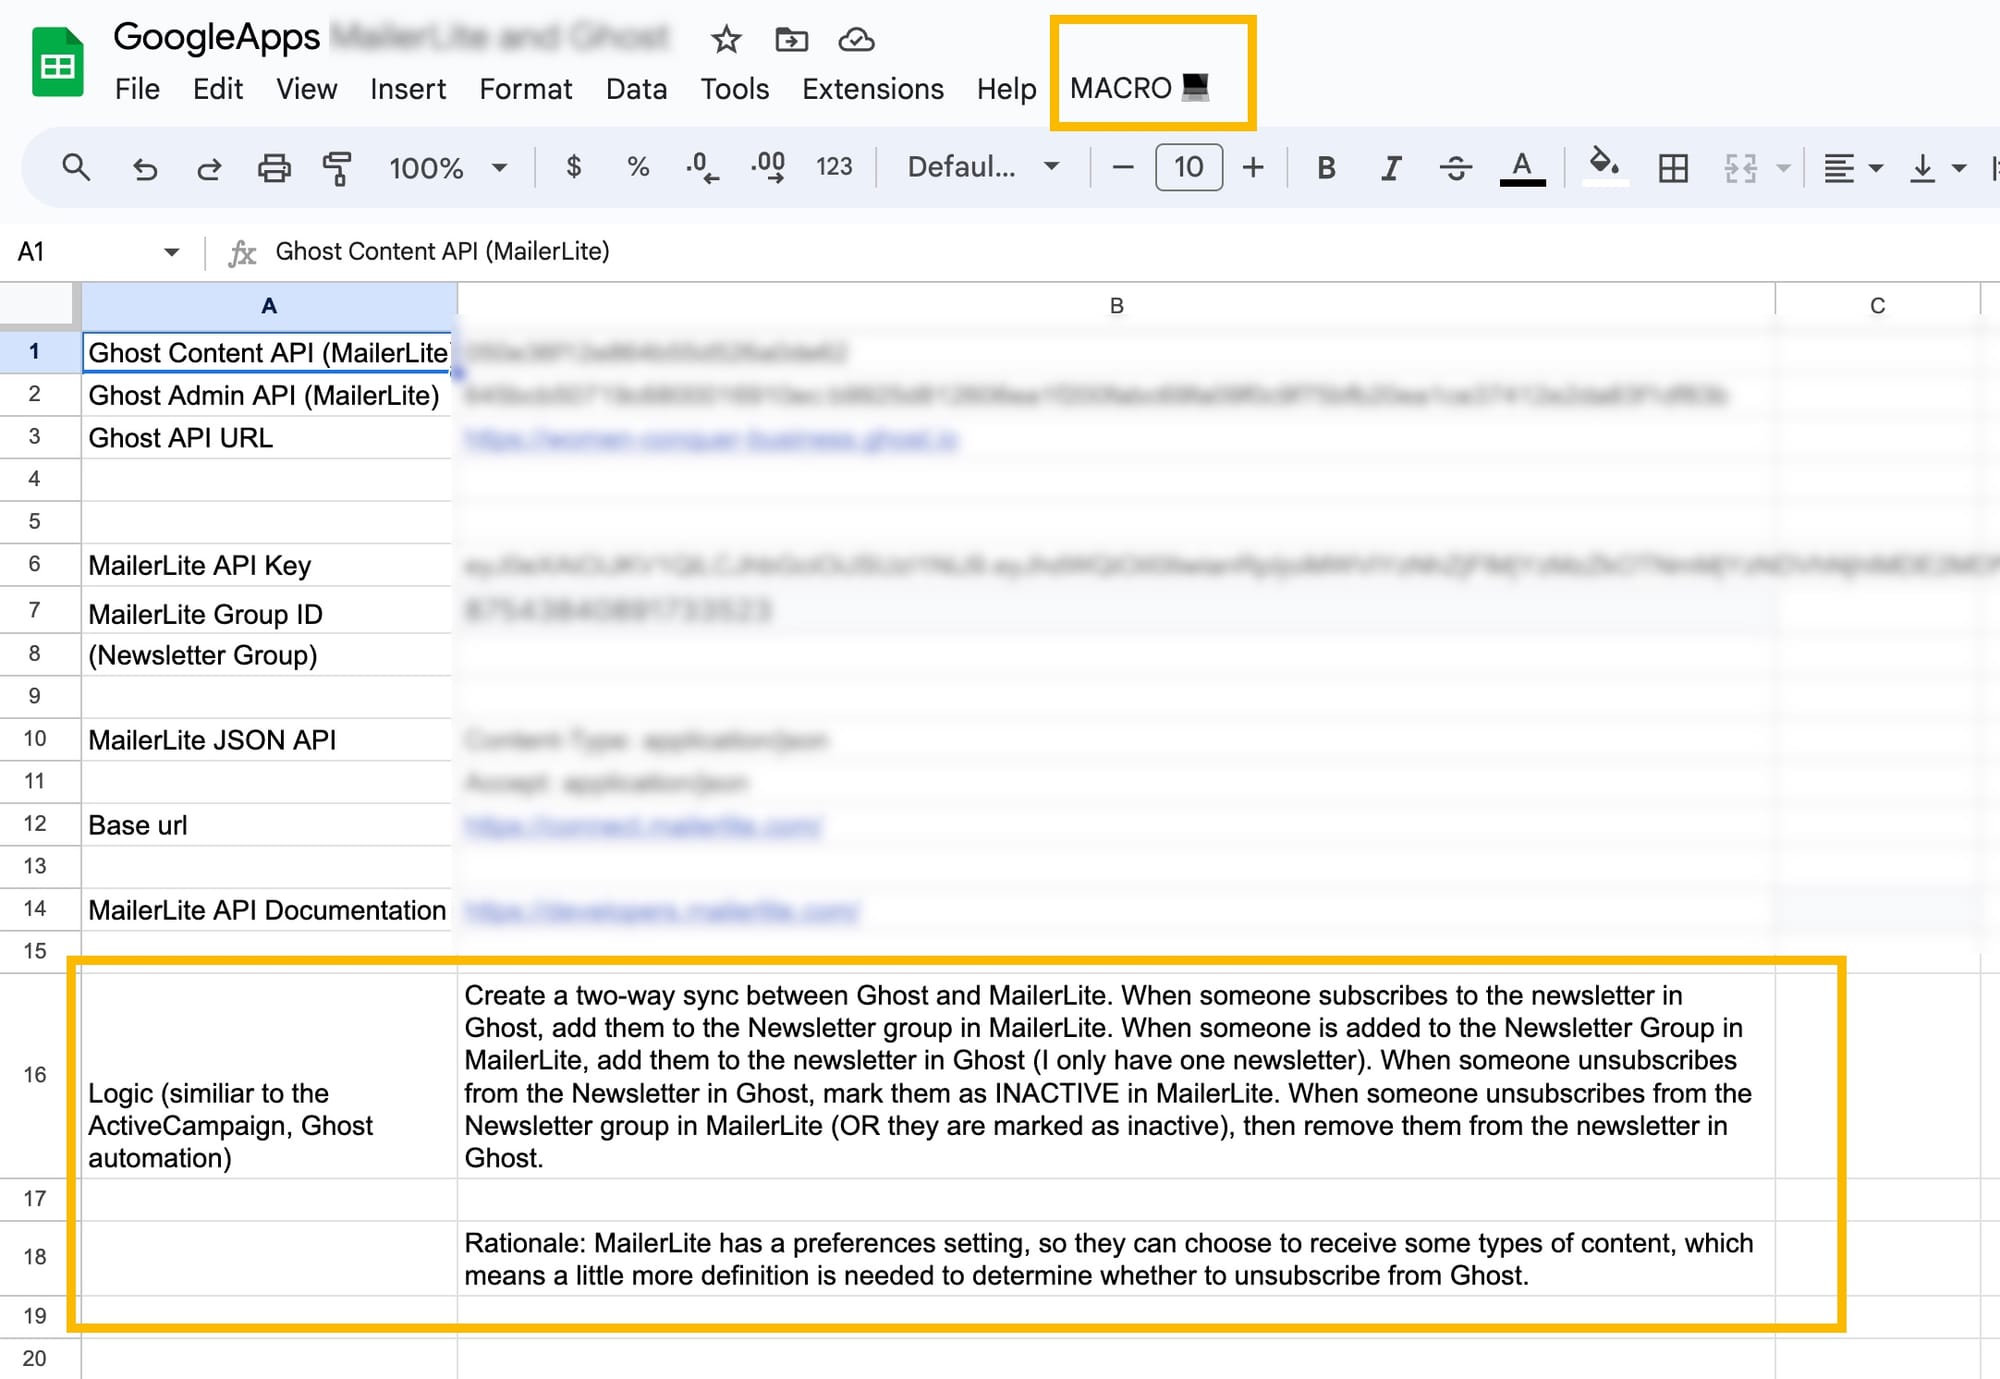Open vertical align options
The image size is (2000, 1379).
(x=1937, y=167)
